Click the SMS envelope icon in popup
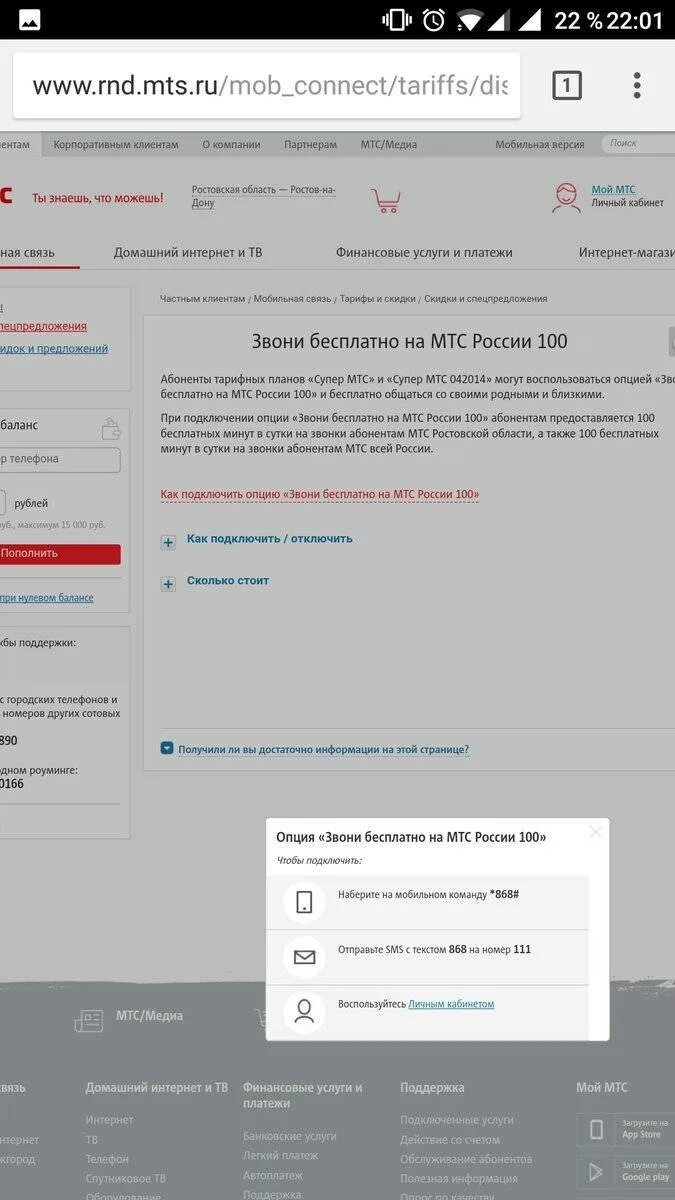Image resolution: width=675 pixels, height=1200 pixels. point(304,958)
